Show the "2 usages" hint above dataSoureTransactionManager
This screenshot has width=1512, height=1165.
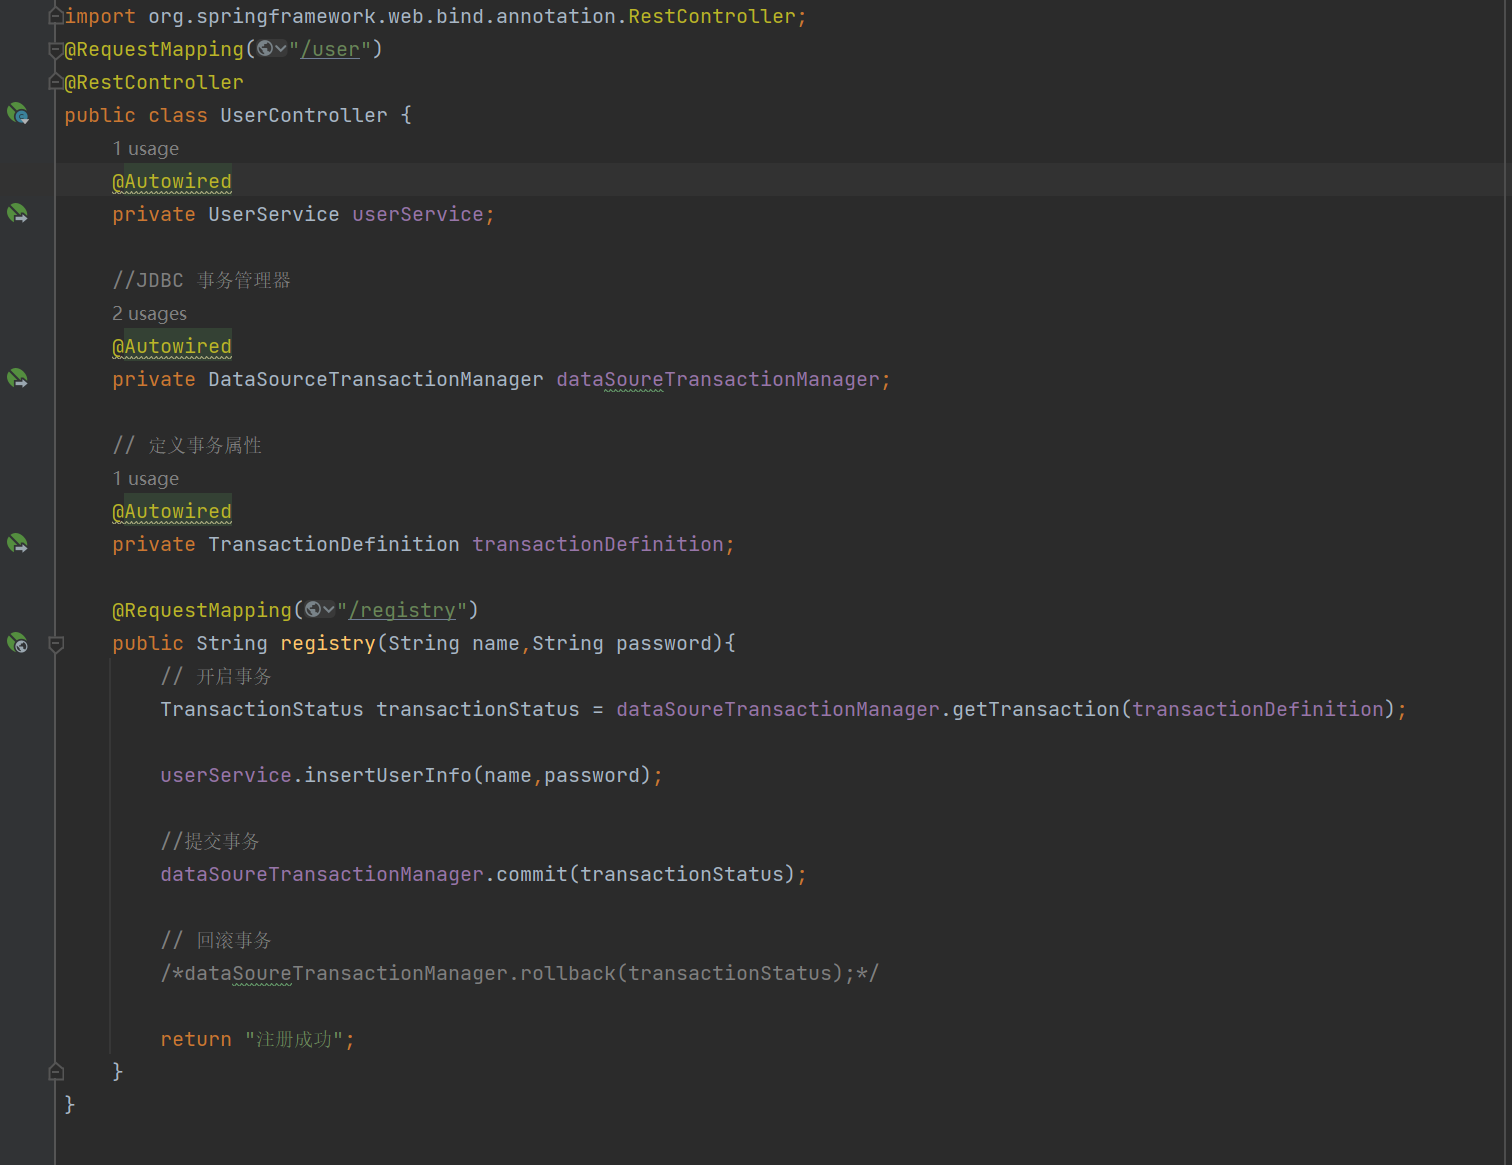150,313
